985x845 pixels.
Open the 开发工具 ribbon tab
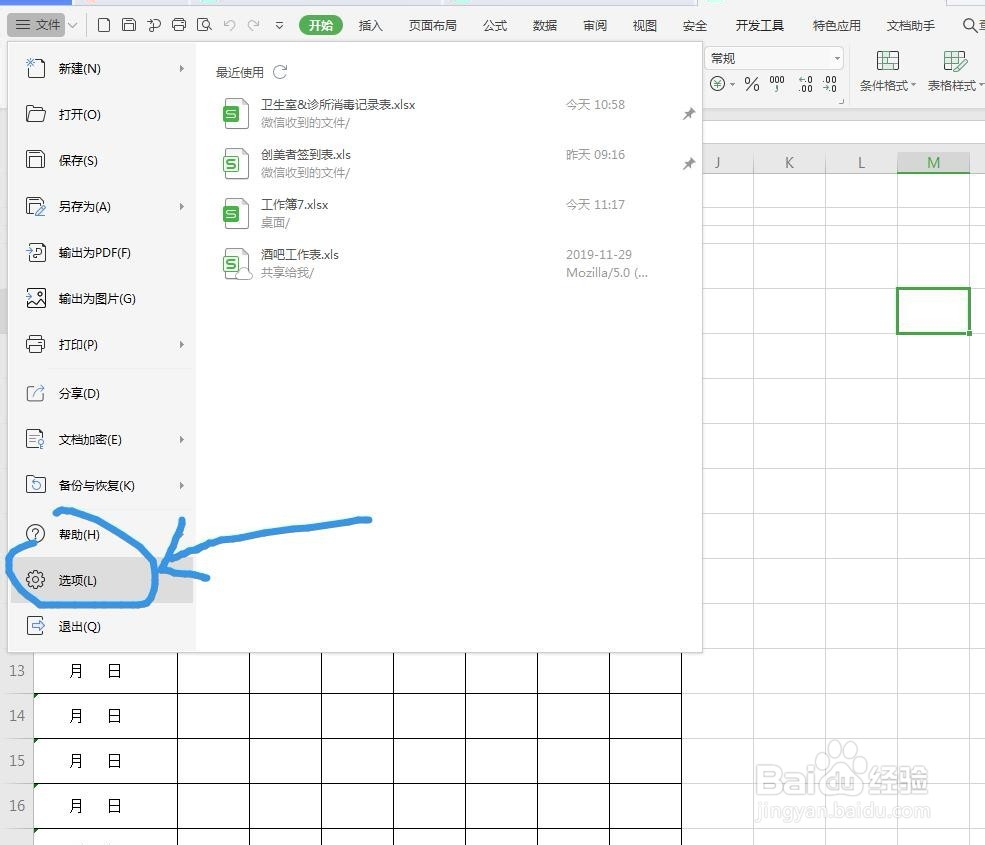pyautogui.click(x=759, y=25)
